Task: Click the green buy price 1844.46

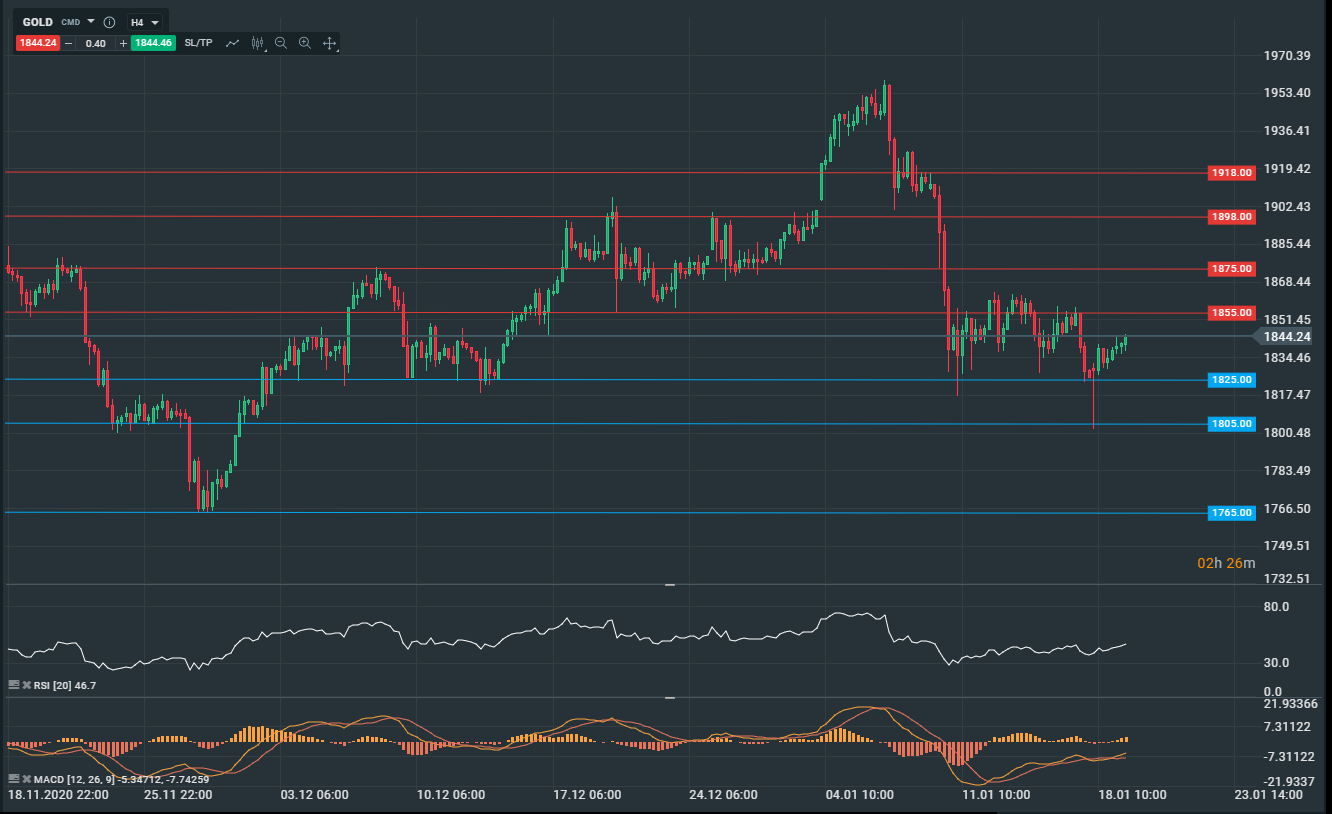Action: click(x=153, y=43)
